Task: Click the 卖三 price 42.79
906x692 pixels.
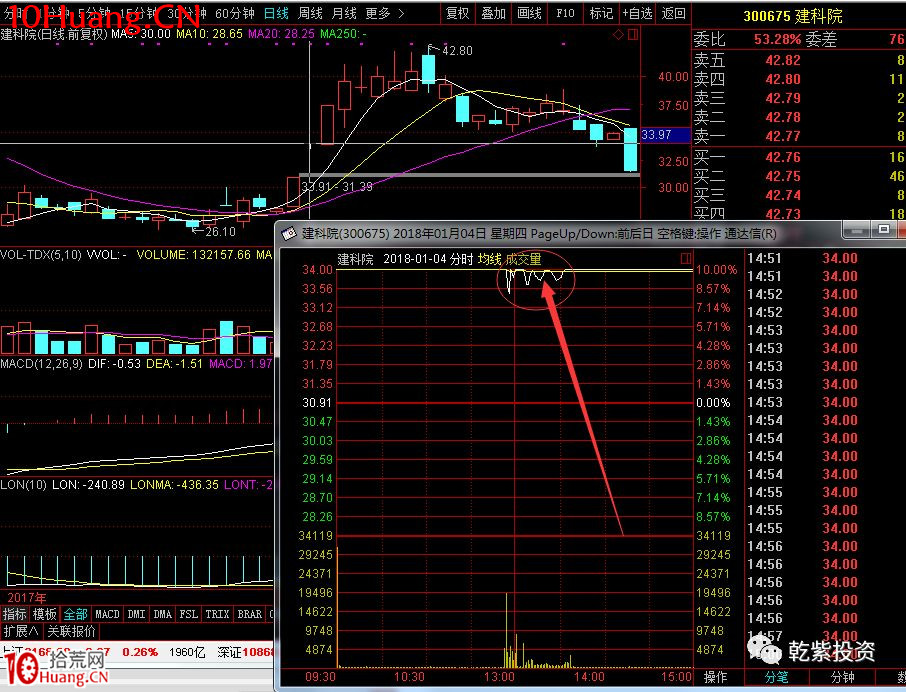Action: tap(783, 98)
